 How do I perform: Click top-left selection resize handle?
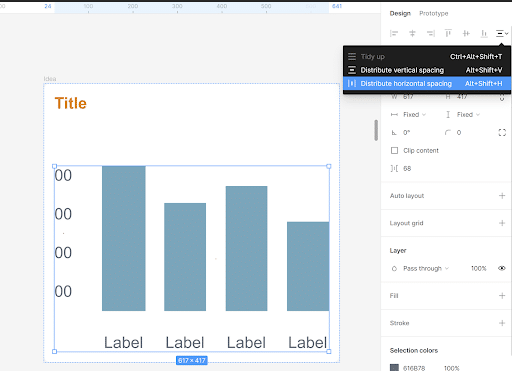tap(55, 166)
